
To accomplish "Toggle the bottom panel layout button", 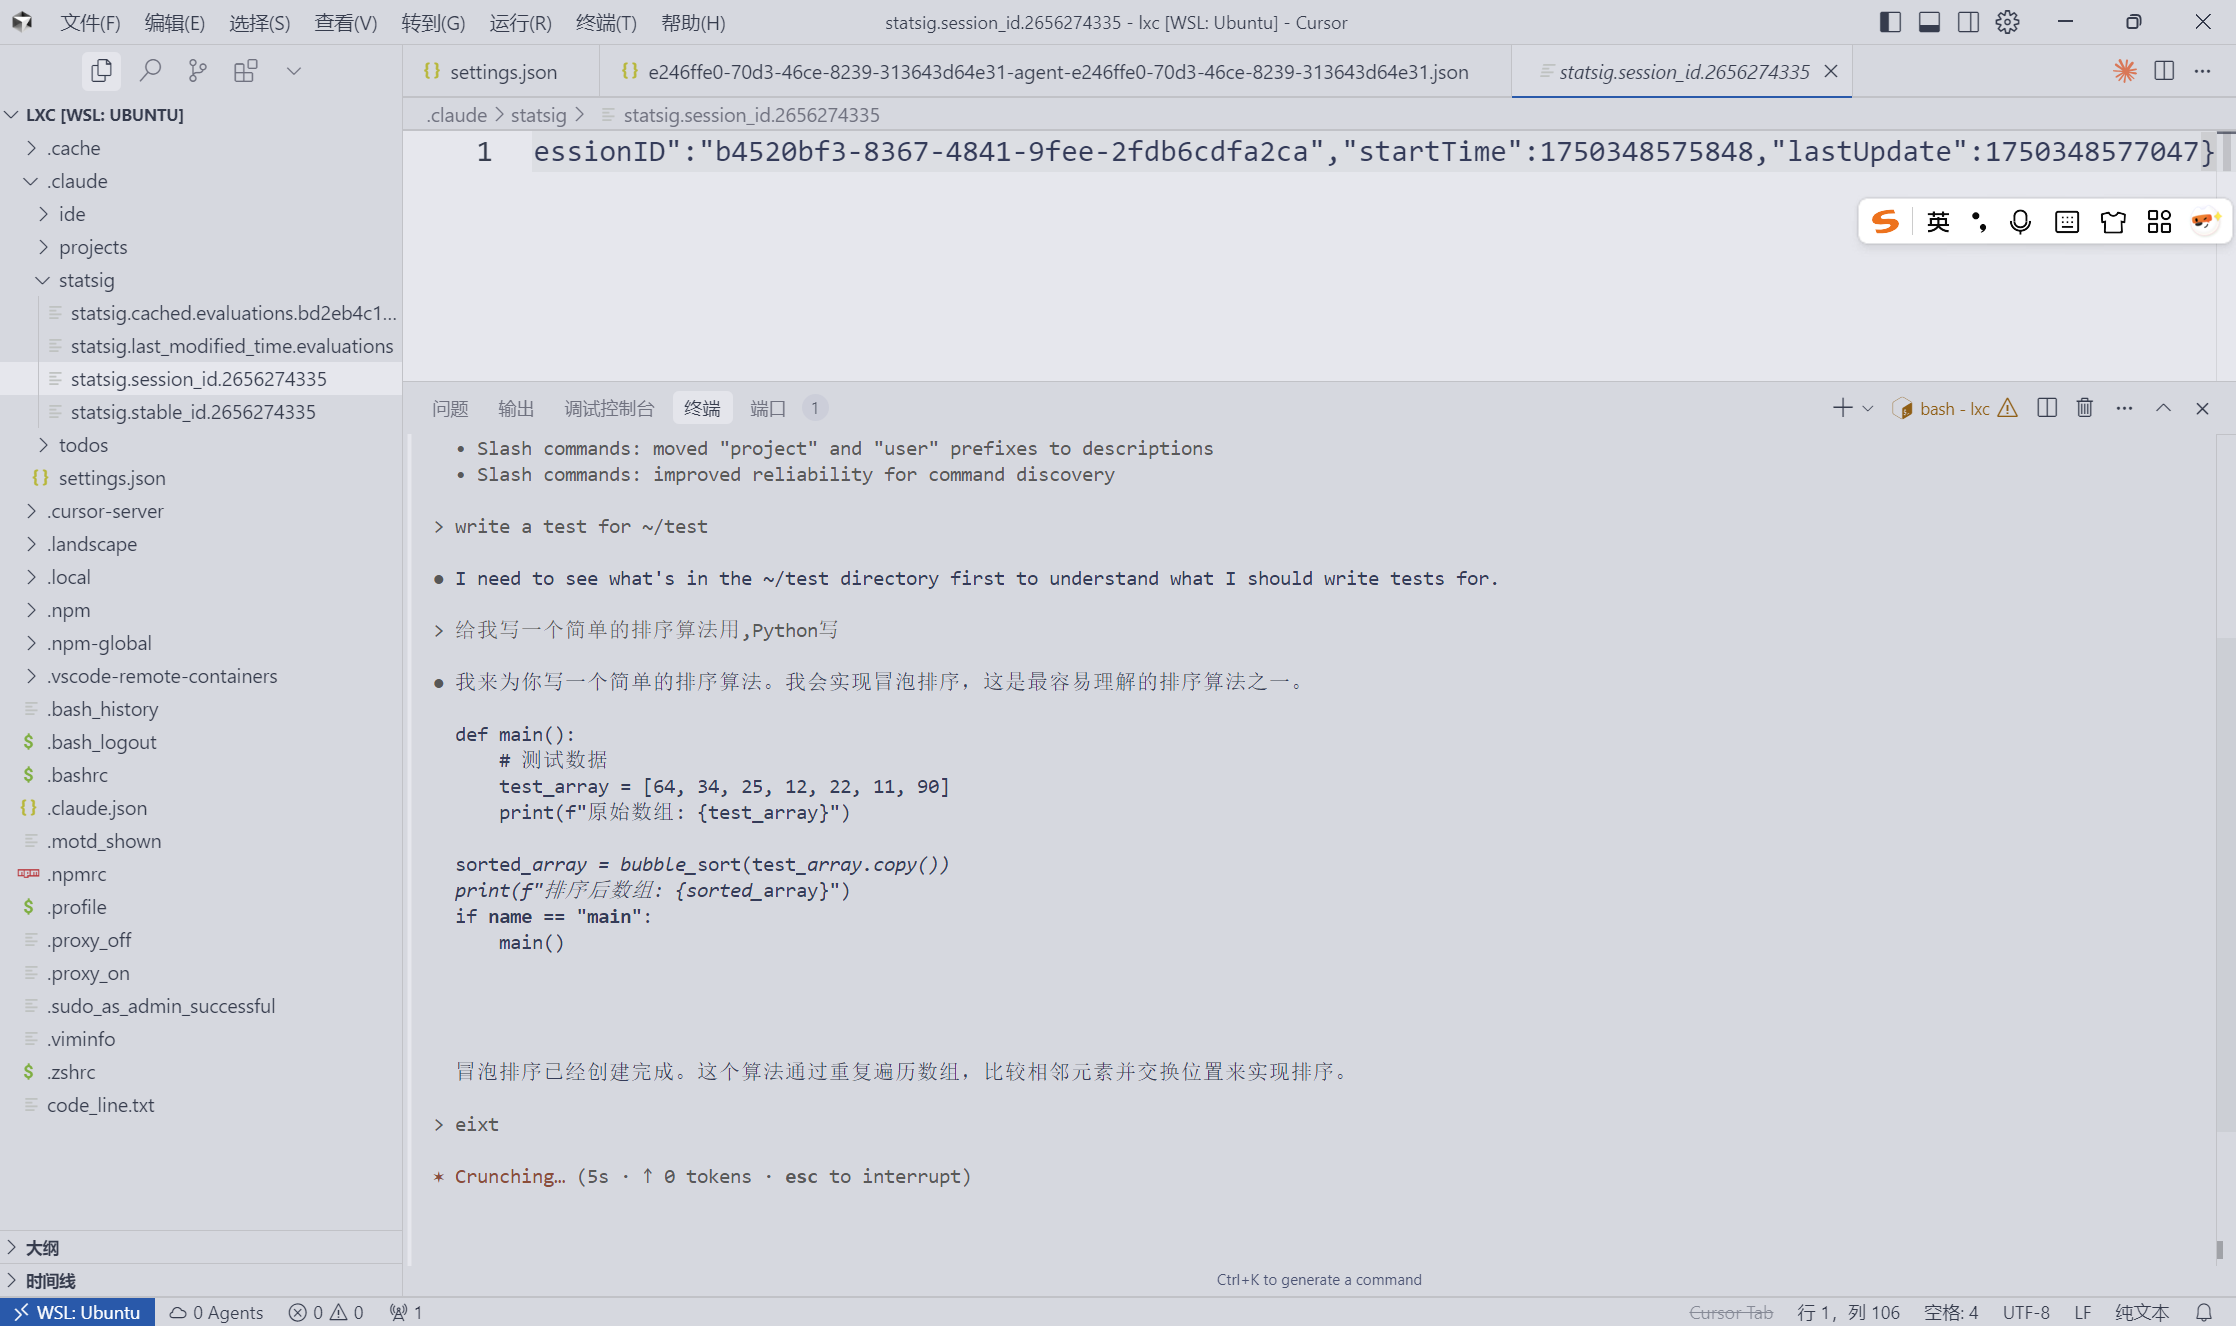I will [x=1929, y=22].
